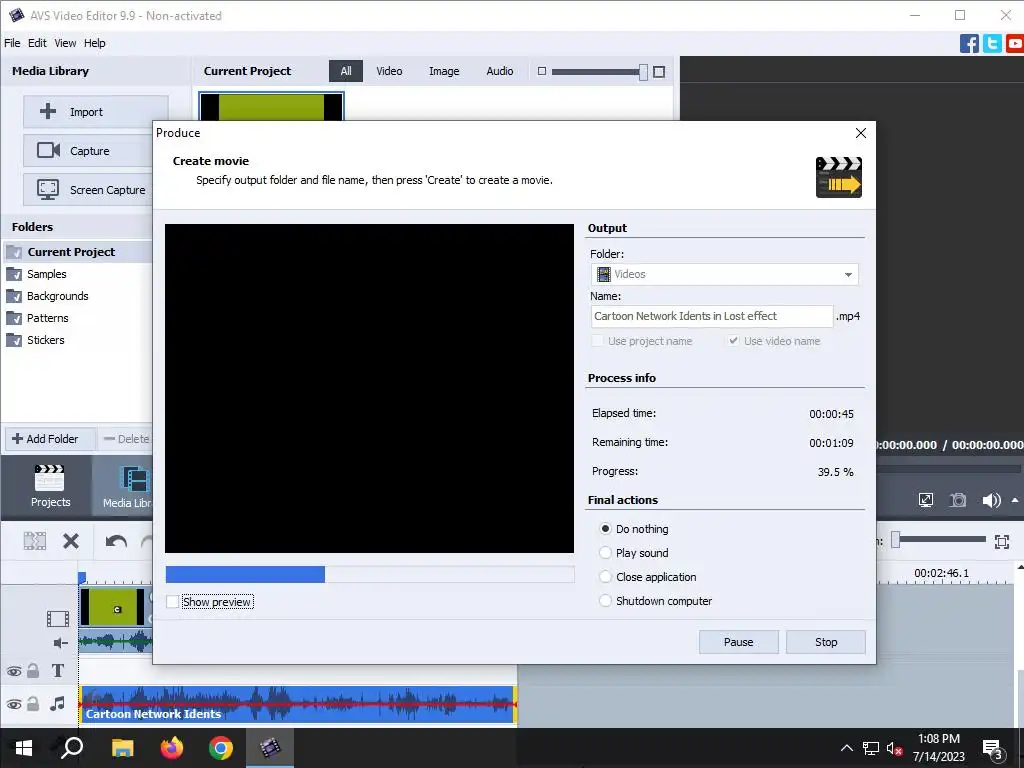Expand the preview volume arrow

(1015, 500)
